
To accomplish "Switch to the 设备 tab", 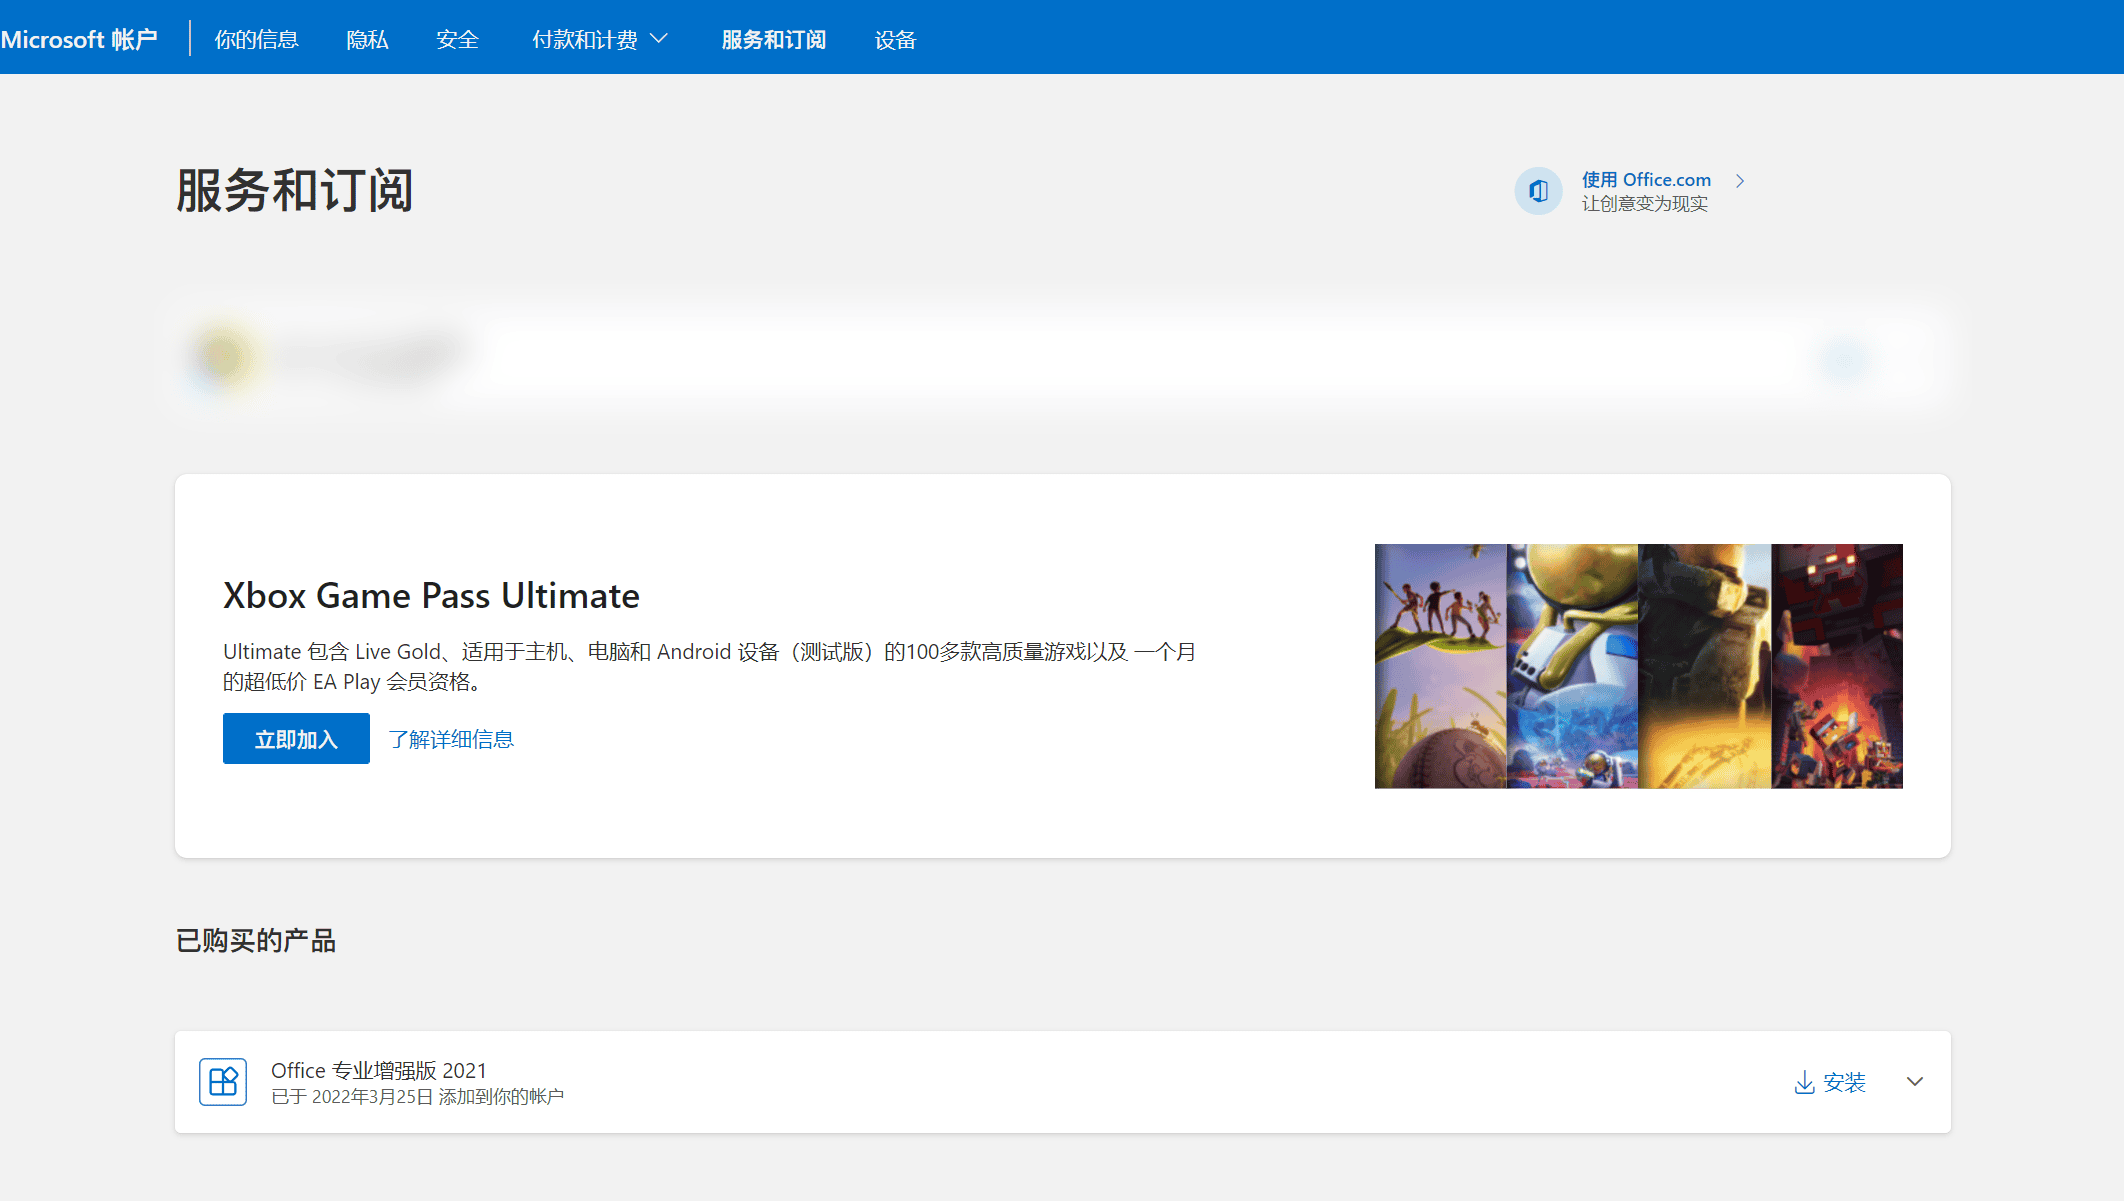I will coord(895,40).
